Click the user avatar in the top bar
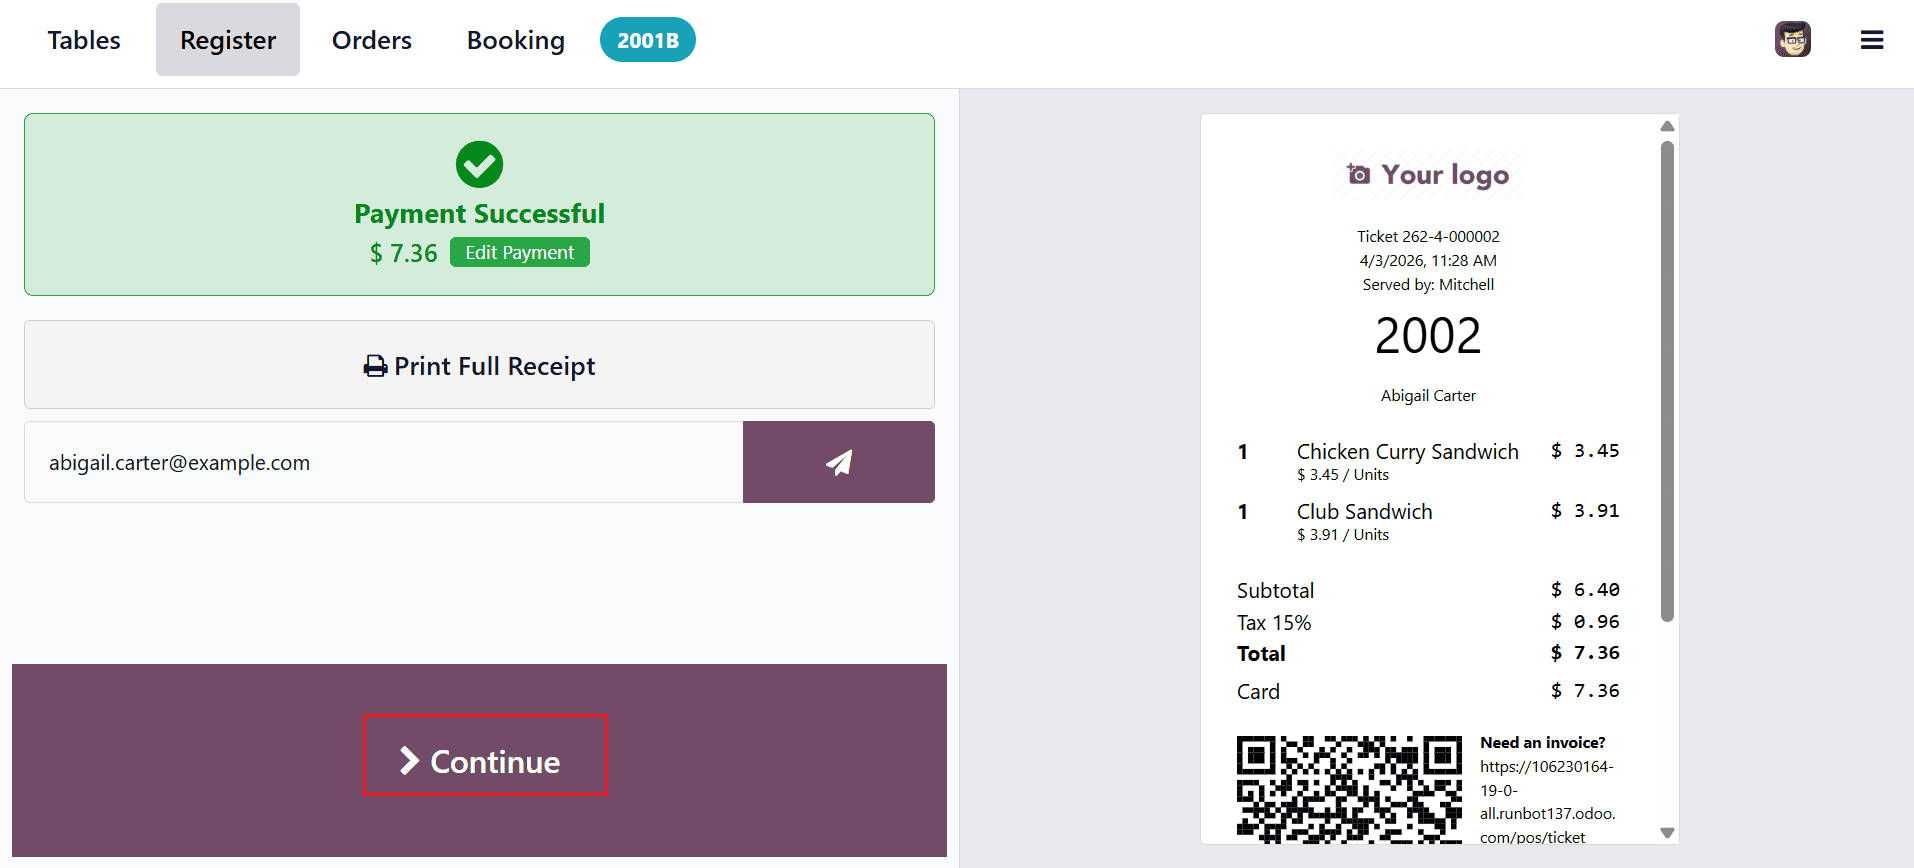The image size is (1914, 868). [1792, 39]
